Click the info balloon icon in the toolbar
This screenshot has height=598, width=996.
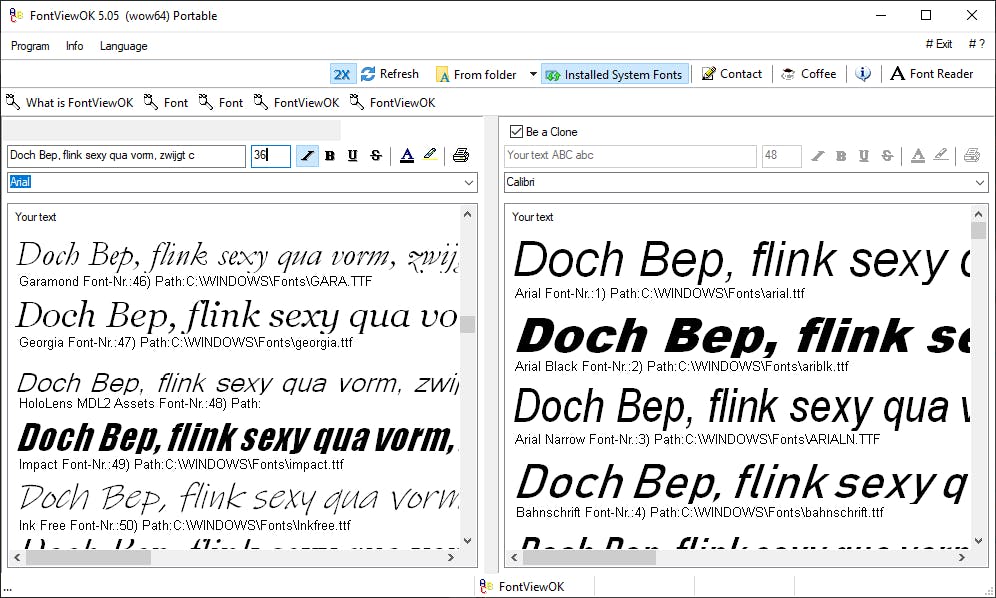[863, 73]
